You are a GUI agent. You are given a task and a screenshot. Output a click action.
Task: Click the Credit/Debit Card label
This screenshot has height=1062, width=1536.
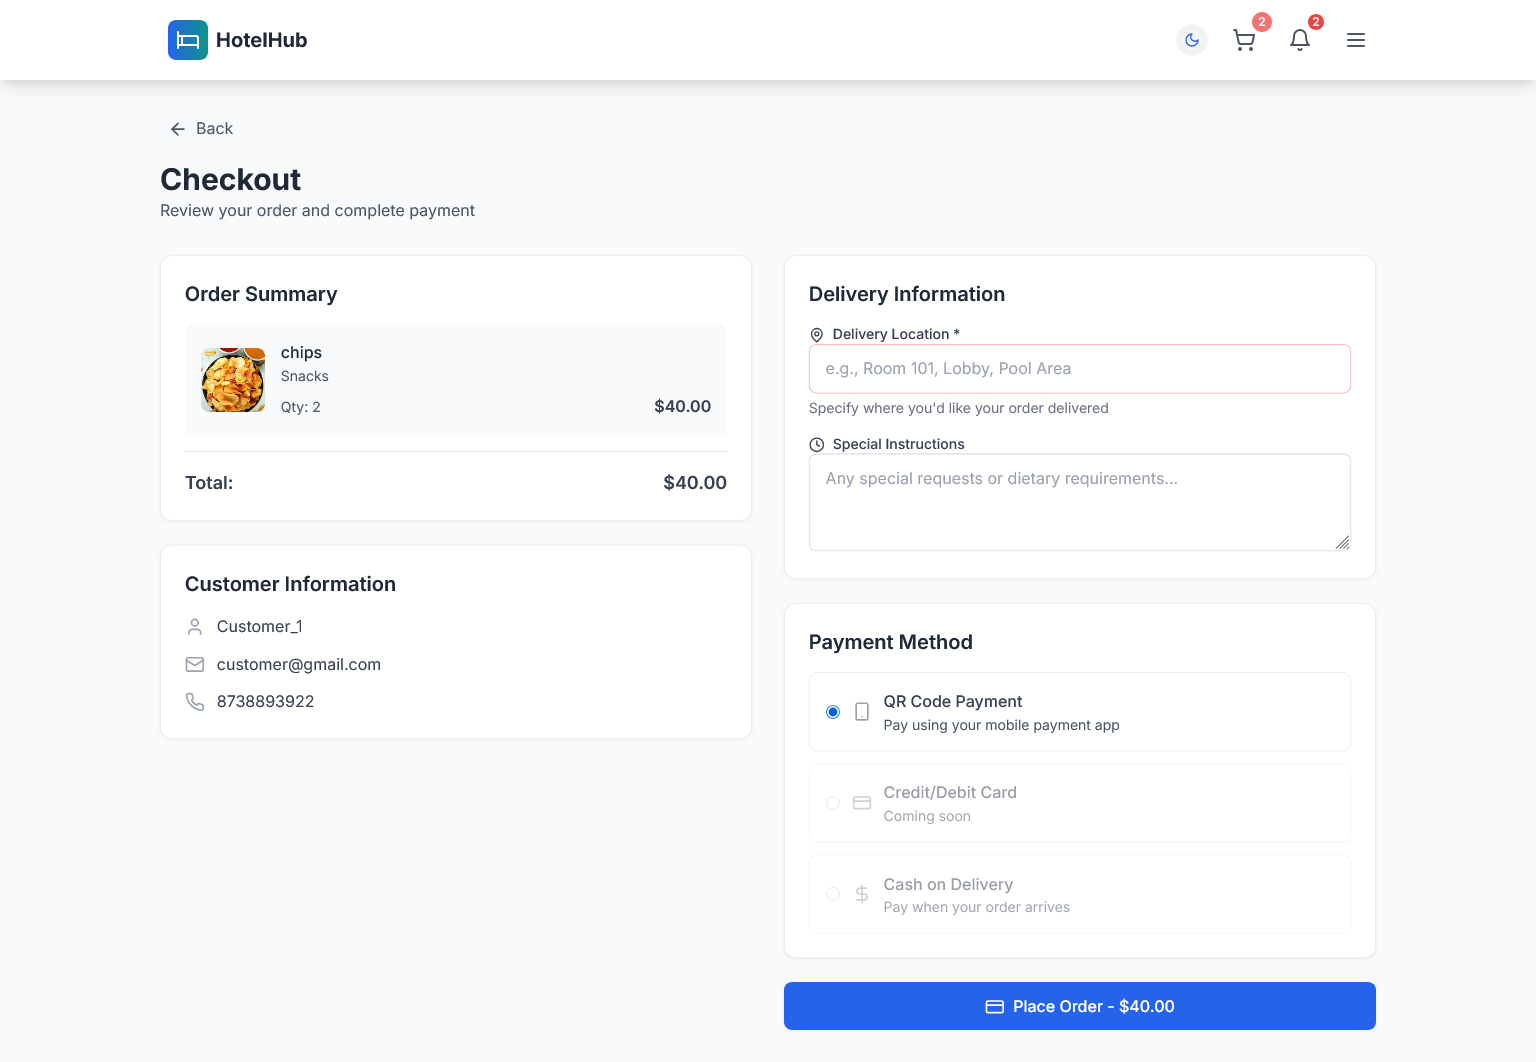pyautogui.click(x=950, y=793)
